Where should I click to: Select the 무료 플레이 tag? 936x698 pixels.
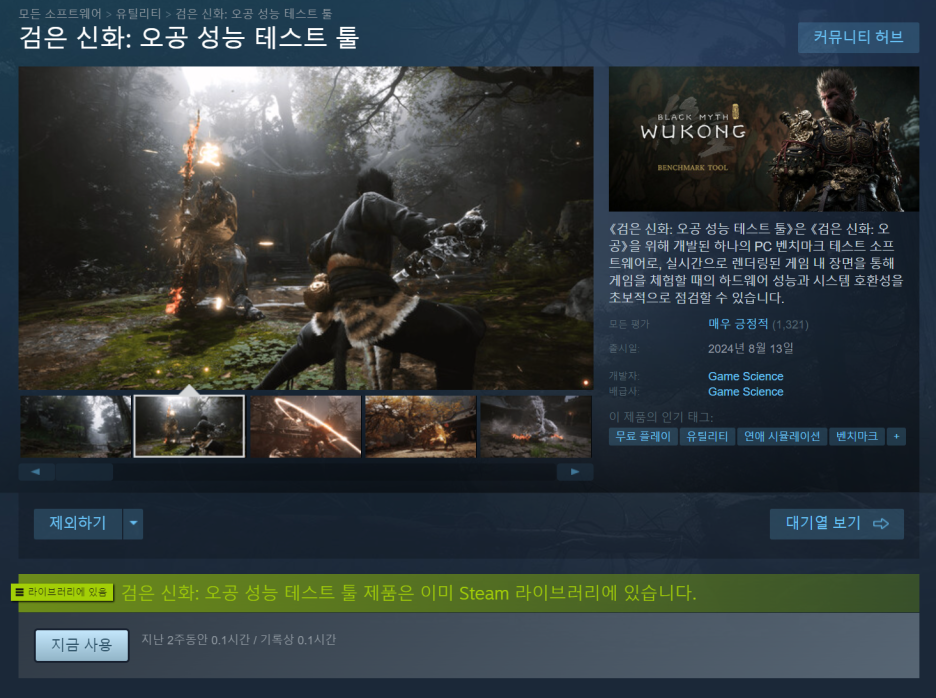tap(643, 436)
